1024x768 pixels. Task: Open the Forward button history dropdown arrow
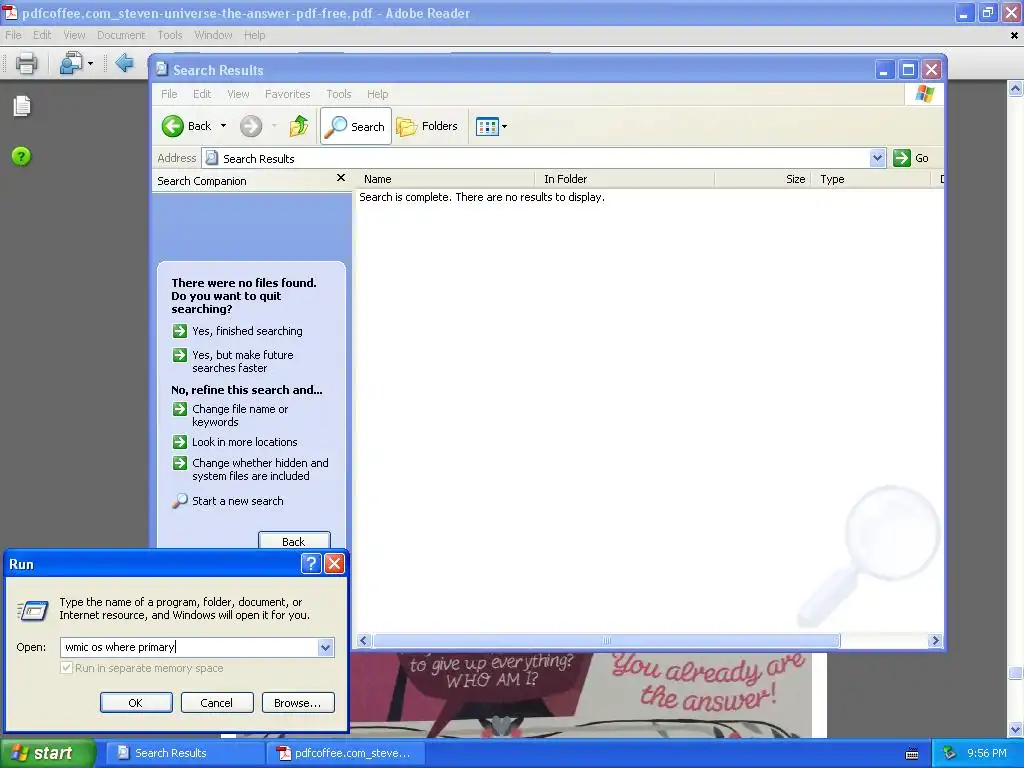(x=274, y=126)
